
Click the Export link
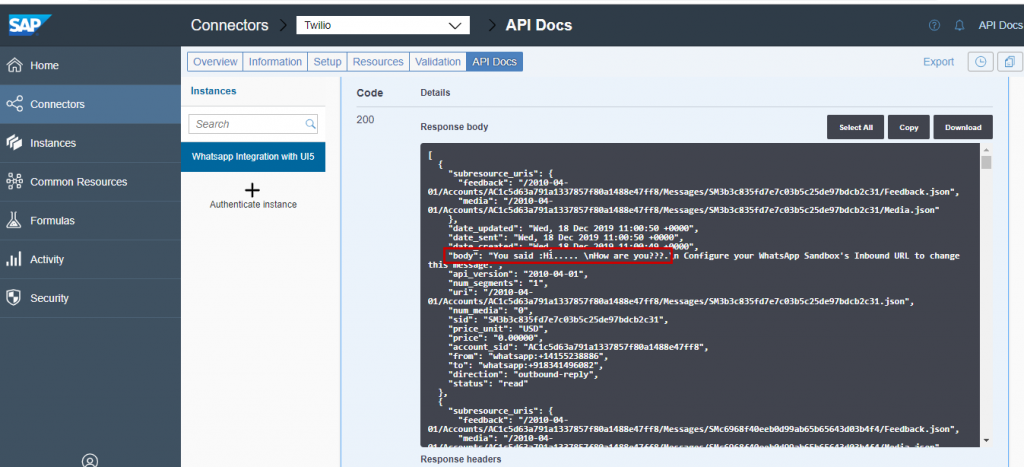coord(938,62)
